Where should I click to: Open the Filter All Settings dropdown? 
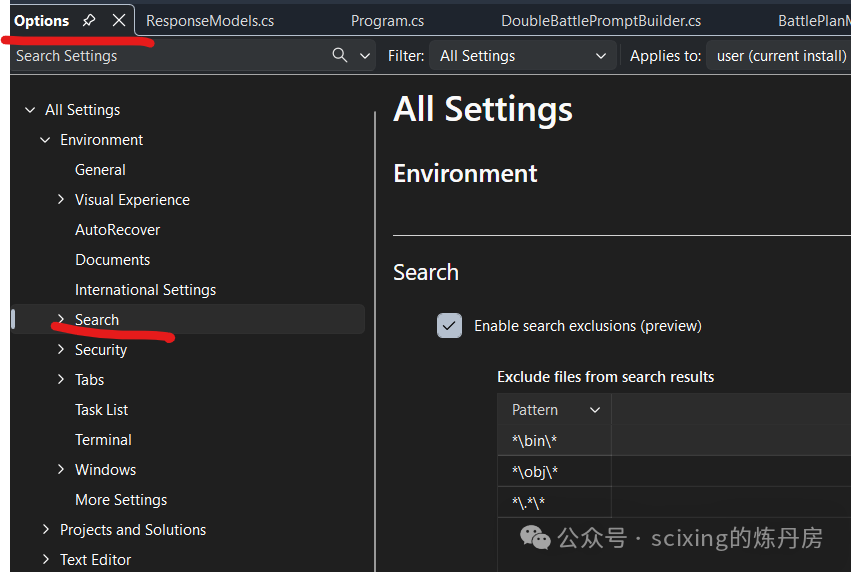[x=523, y=56]
